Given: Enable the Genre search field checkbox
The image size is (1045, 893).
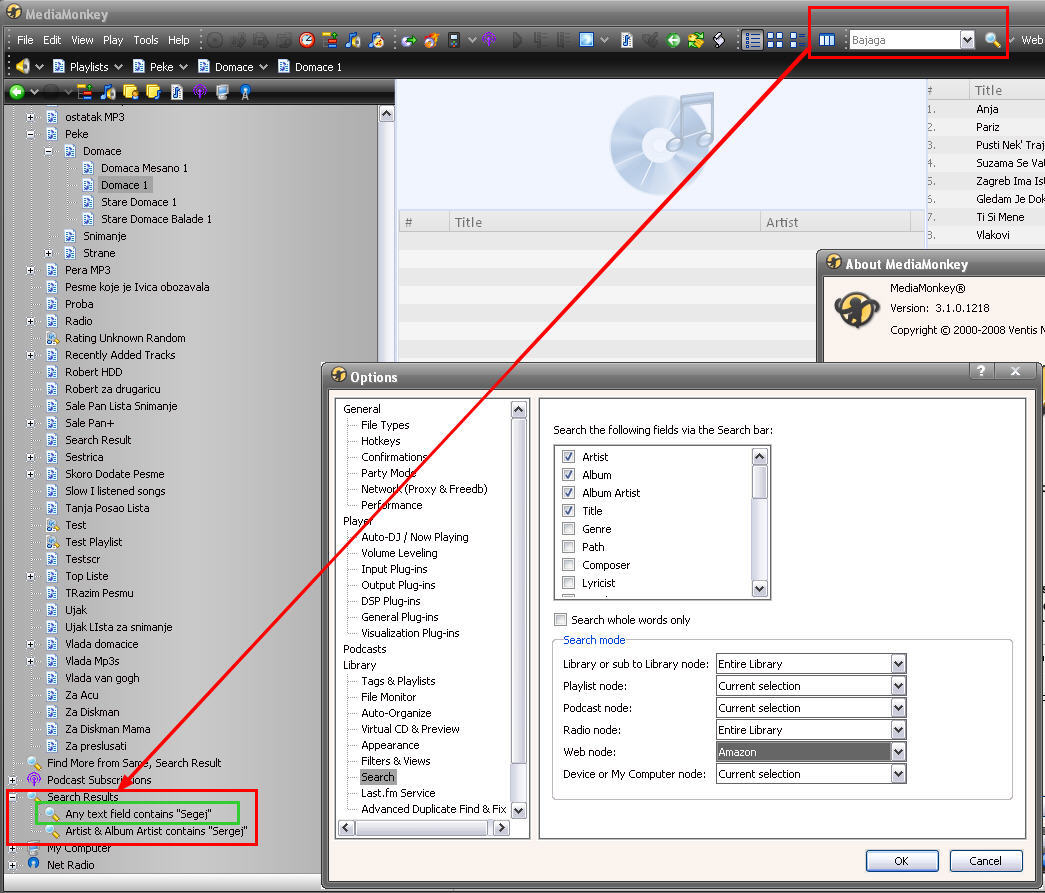Looking at the screenshot, I should pyautogui.click(x=568, y=529).
